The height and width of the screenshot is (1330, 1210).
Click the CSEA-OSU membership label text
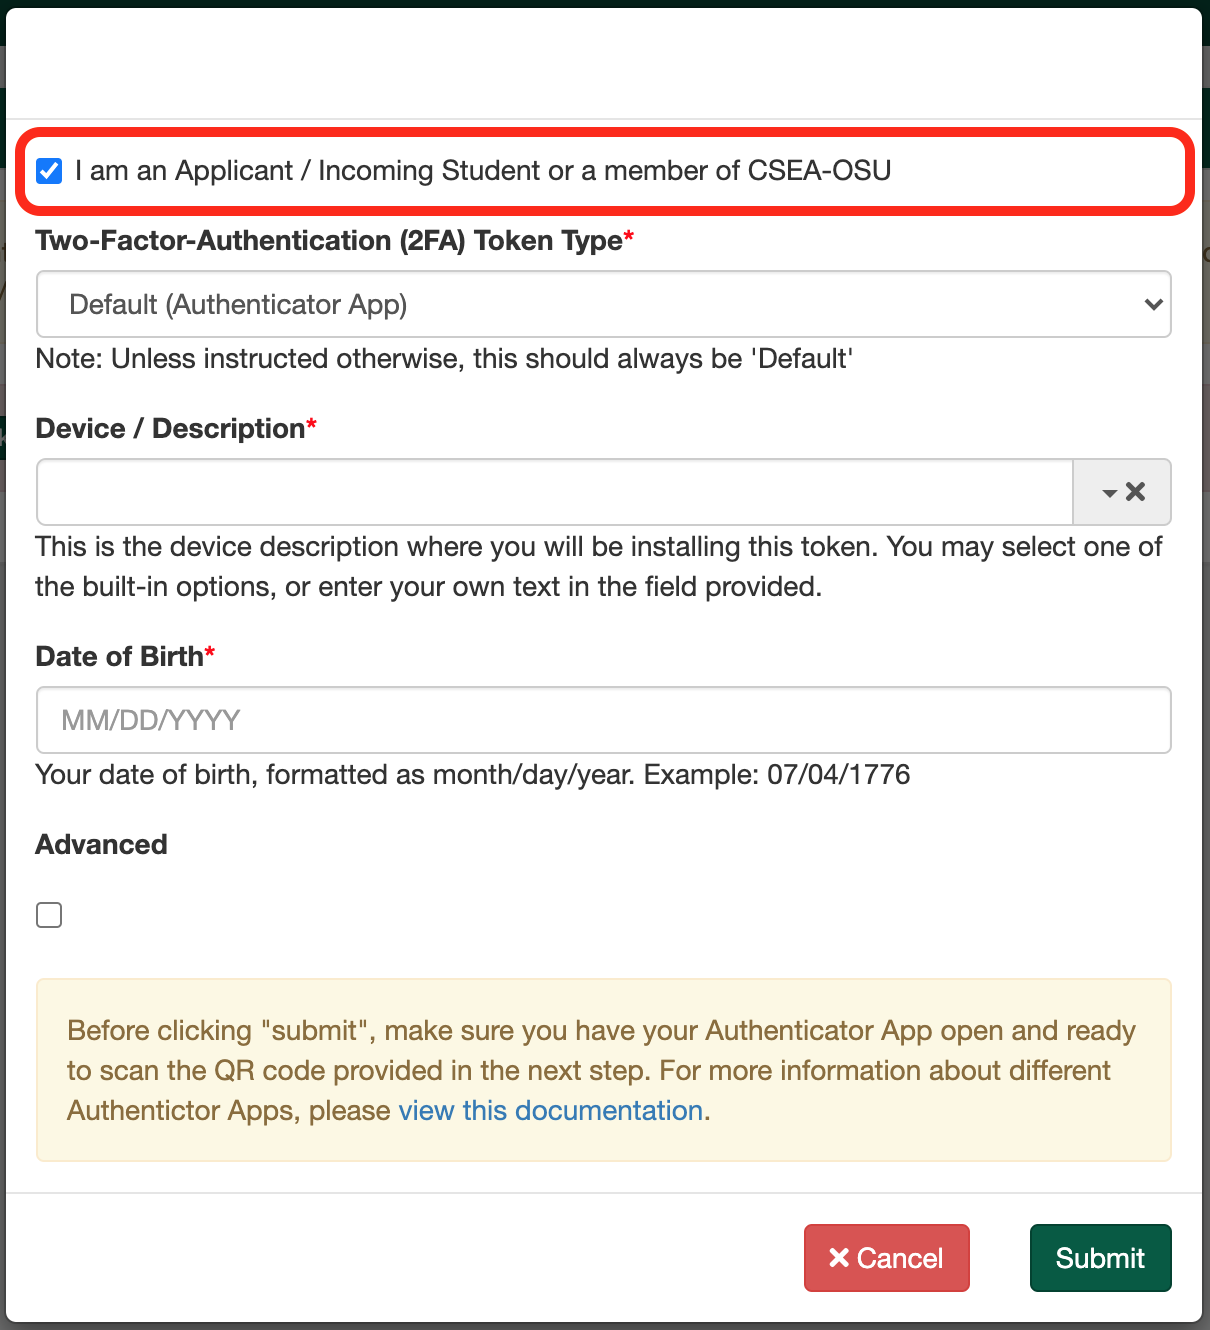[482, 171]
